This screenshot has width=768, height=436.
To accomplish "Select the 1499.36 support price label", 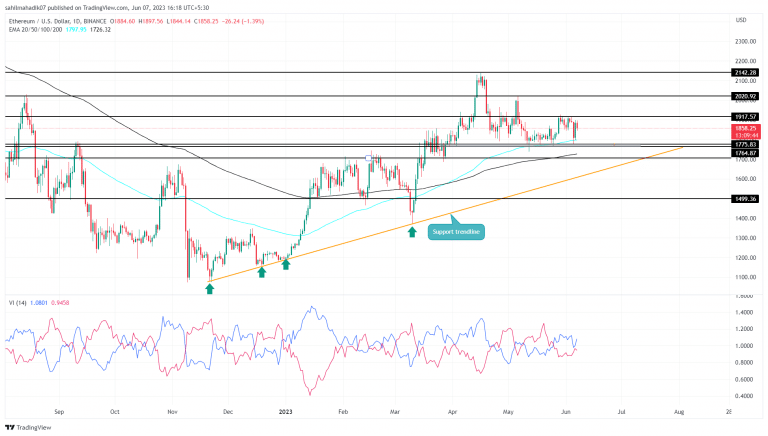I will [x=746, y=199].
